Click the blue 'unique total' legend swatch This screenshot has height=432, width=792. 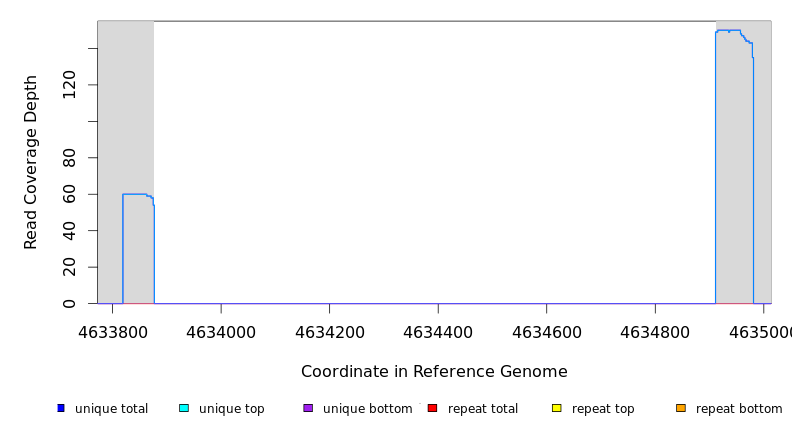click(x=61, y=408)
